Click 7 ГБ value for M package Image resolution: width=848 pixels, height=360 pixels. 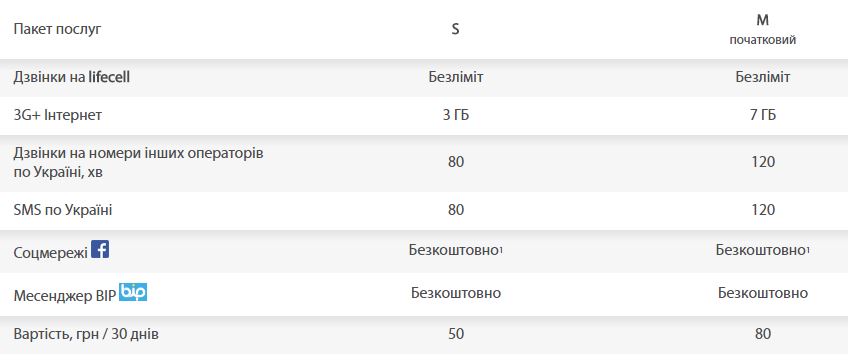click(763, 115)
